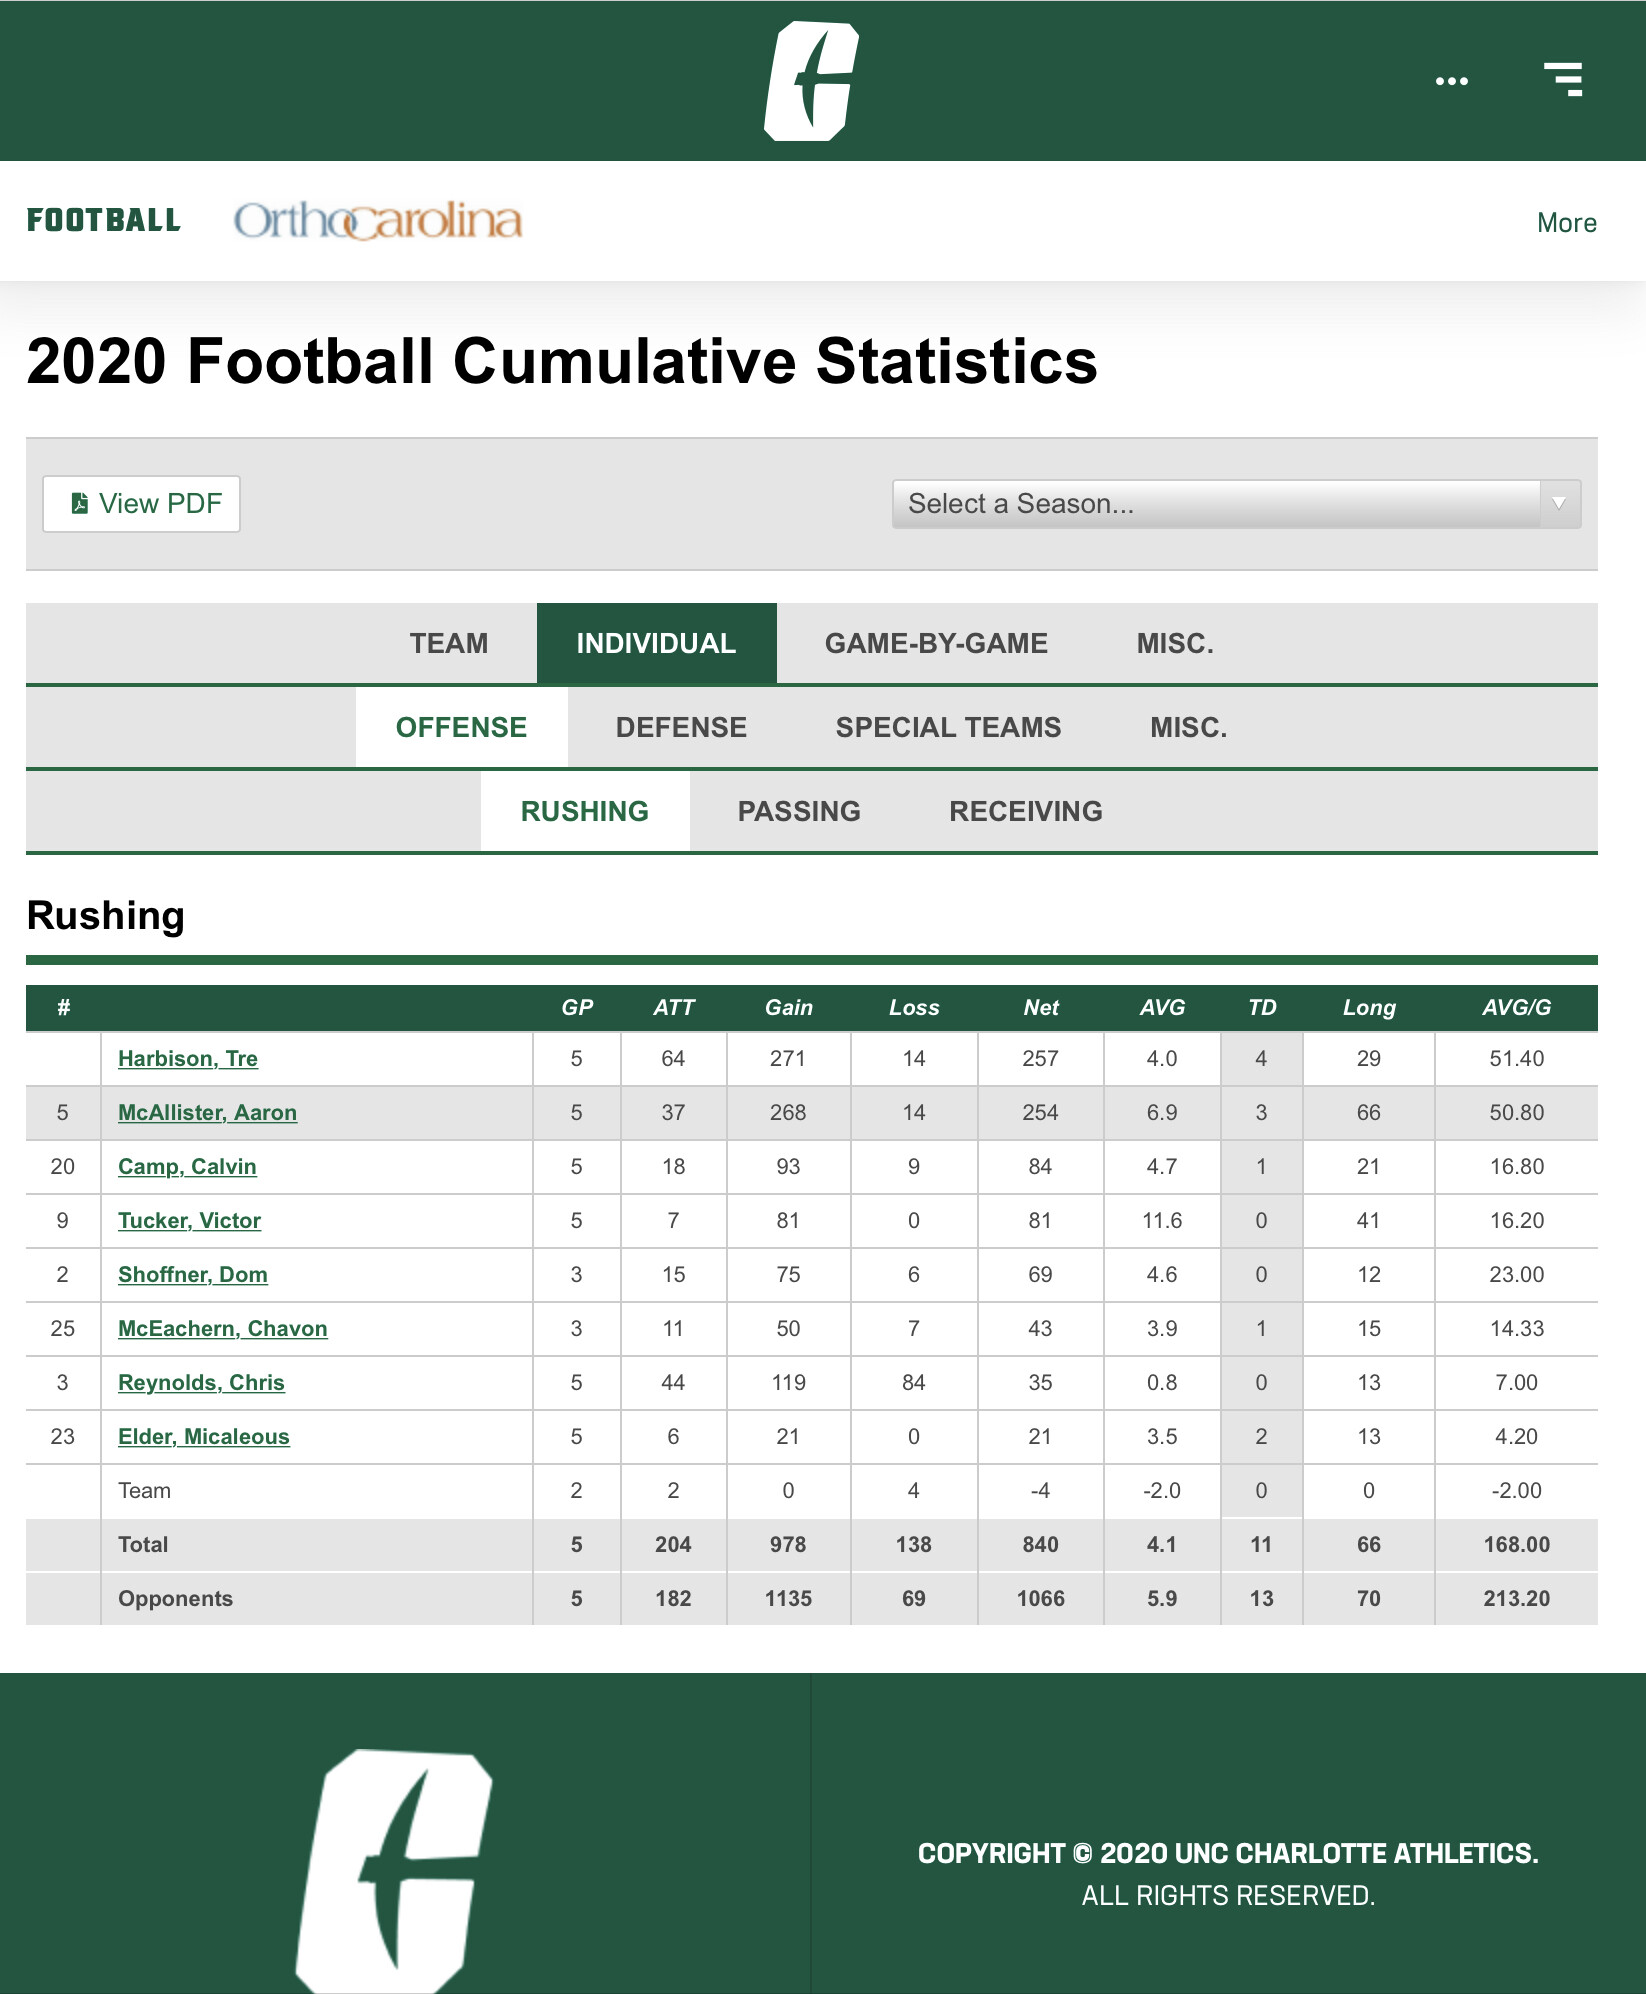This screenshot has width=1646, height=1994.
Task: Switch to the Team statistics tab
Action: (448, 644)
